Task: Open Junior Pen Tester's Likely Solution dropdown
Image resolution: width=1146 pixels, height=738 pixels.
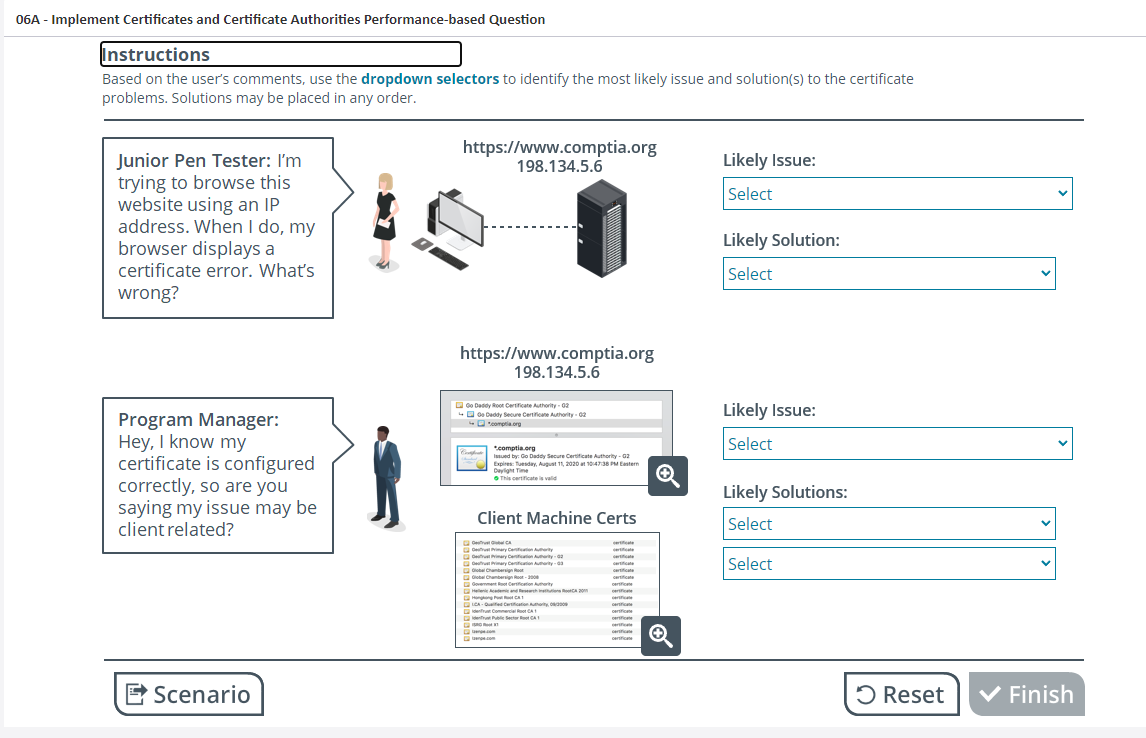Action: (888, 274)
